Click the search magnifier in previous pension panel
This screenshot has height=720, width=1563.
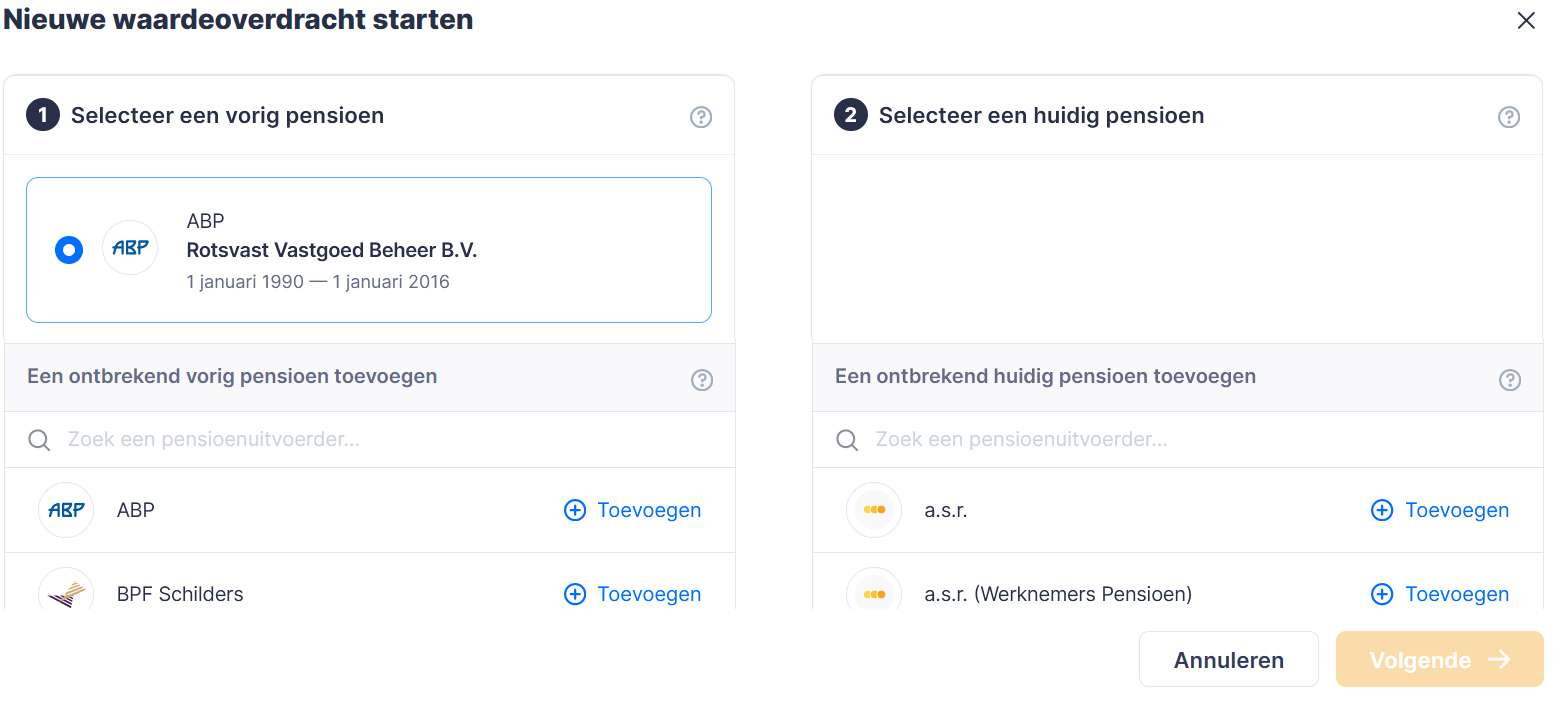(x=39, y=440)
